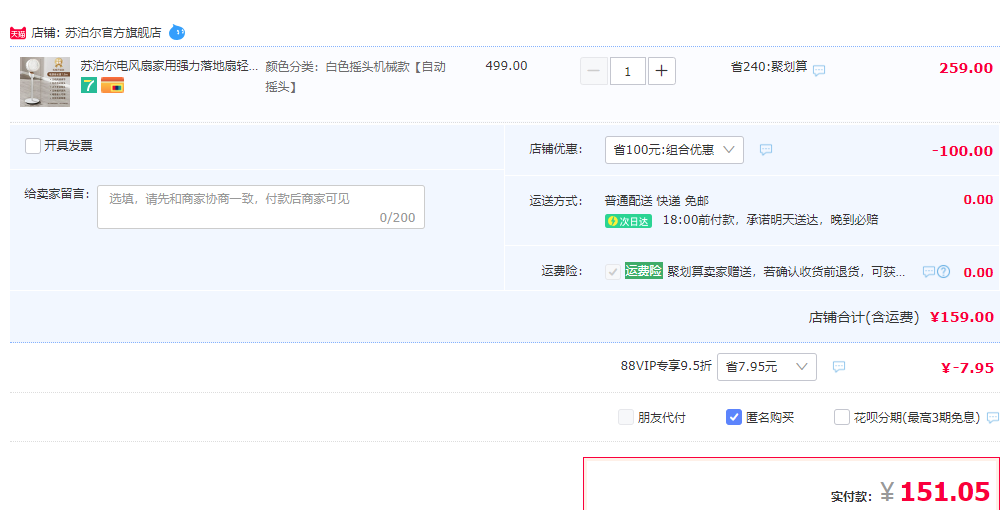
Task: Click the 18:00前付款 delivery promise text
Action: 770,220
